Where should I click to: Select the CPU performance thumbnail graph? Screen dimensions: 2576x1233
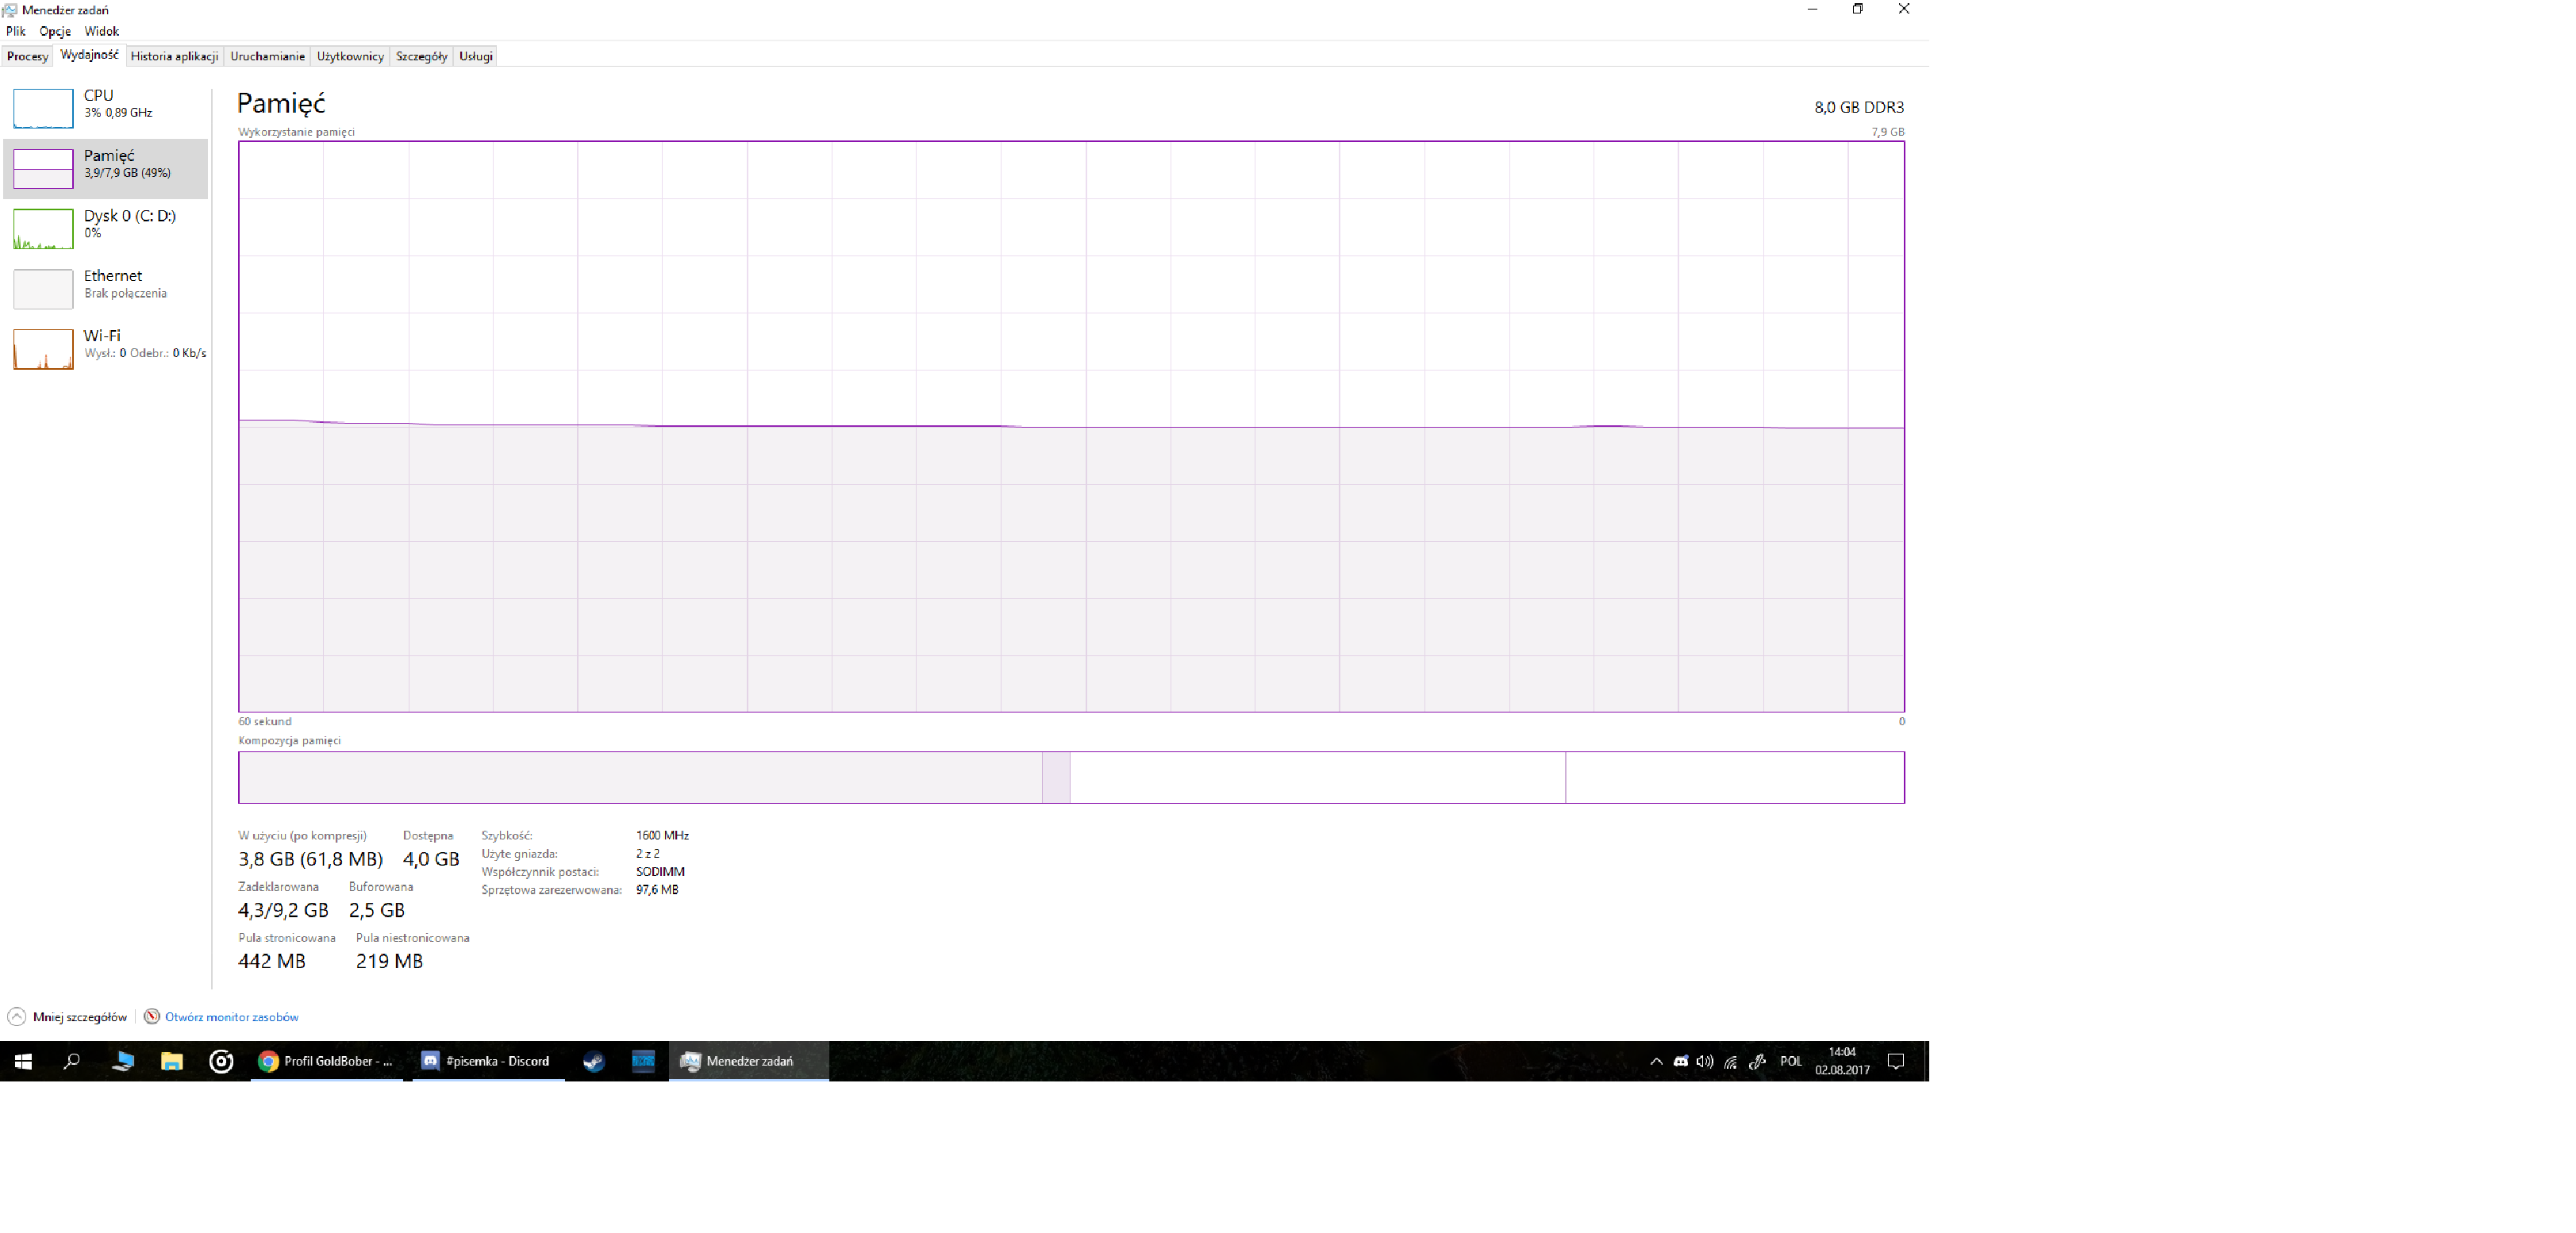pos(43,108)
